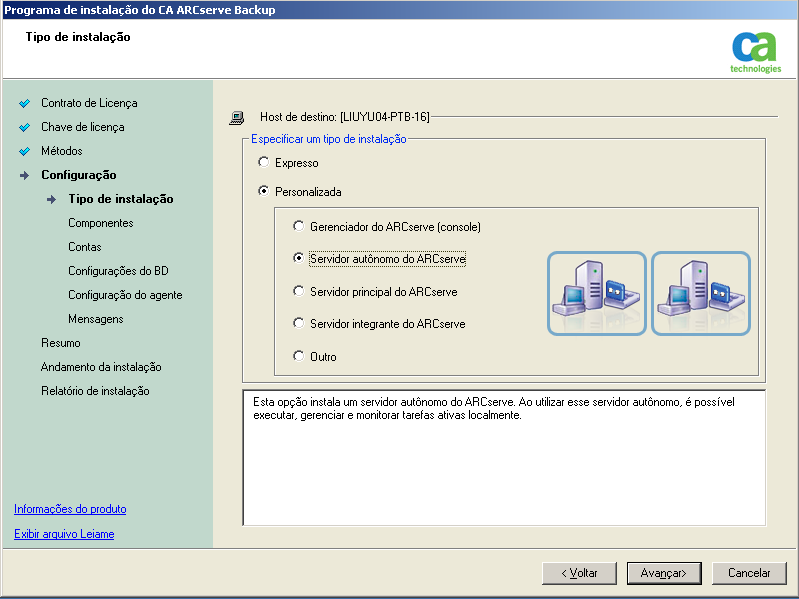Screen dimensions: 799x599
Task: Click the CA technologies logo
Action: pos(755,52)
